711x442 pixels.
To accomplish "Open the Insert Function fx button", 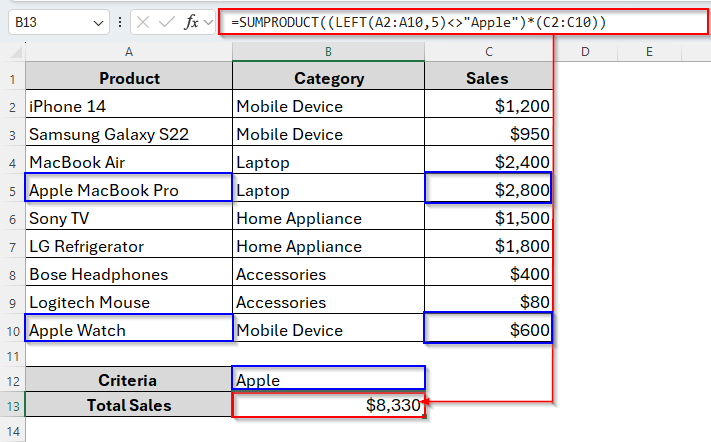I will point(190,21).
